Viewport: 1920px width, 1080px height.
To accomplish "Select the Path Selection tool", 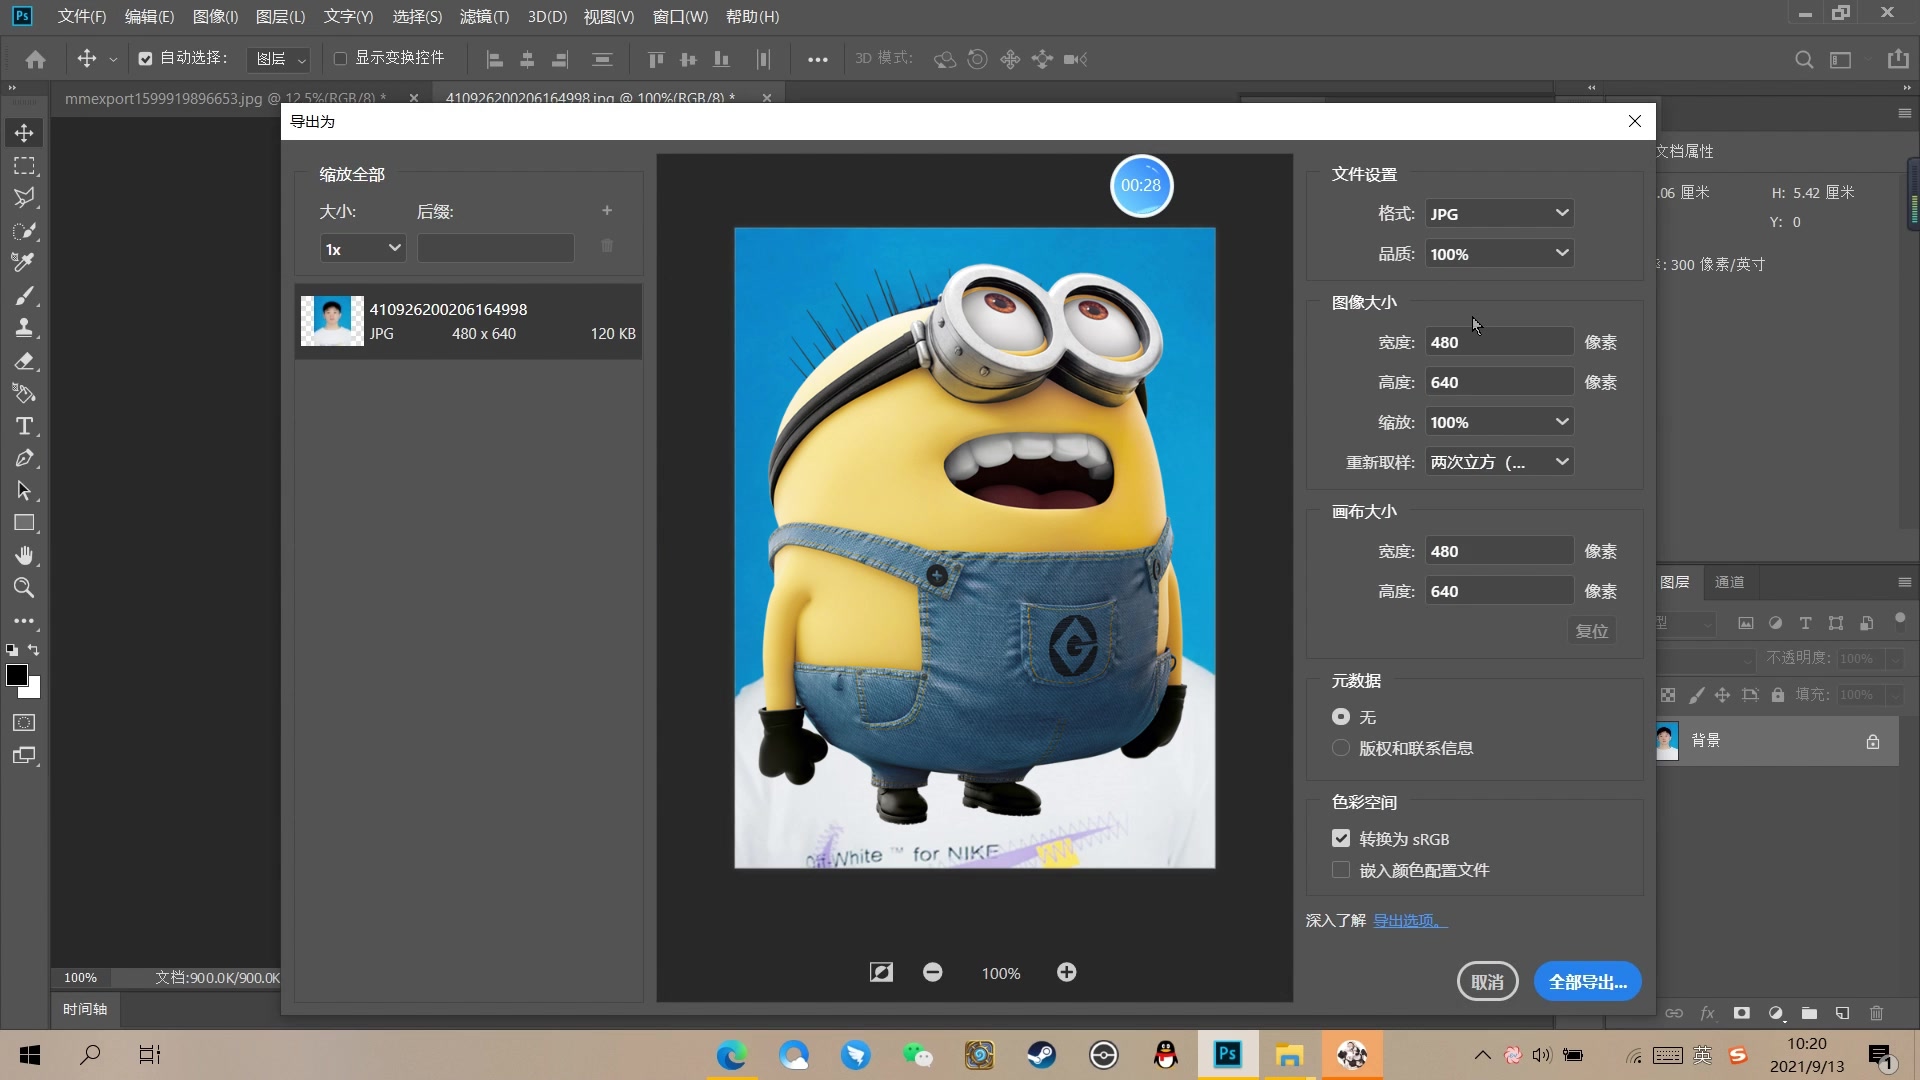I will coord(24,491).
